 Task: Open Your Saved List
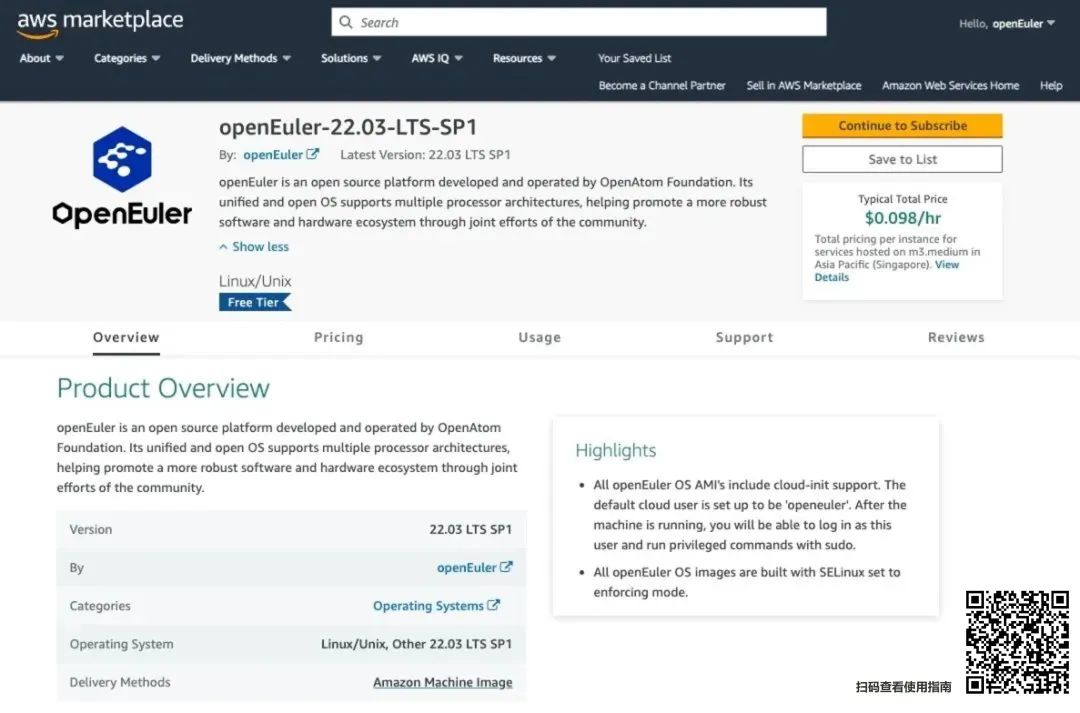click(634, 58)
